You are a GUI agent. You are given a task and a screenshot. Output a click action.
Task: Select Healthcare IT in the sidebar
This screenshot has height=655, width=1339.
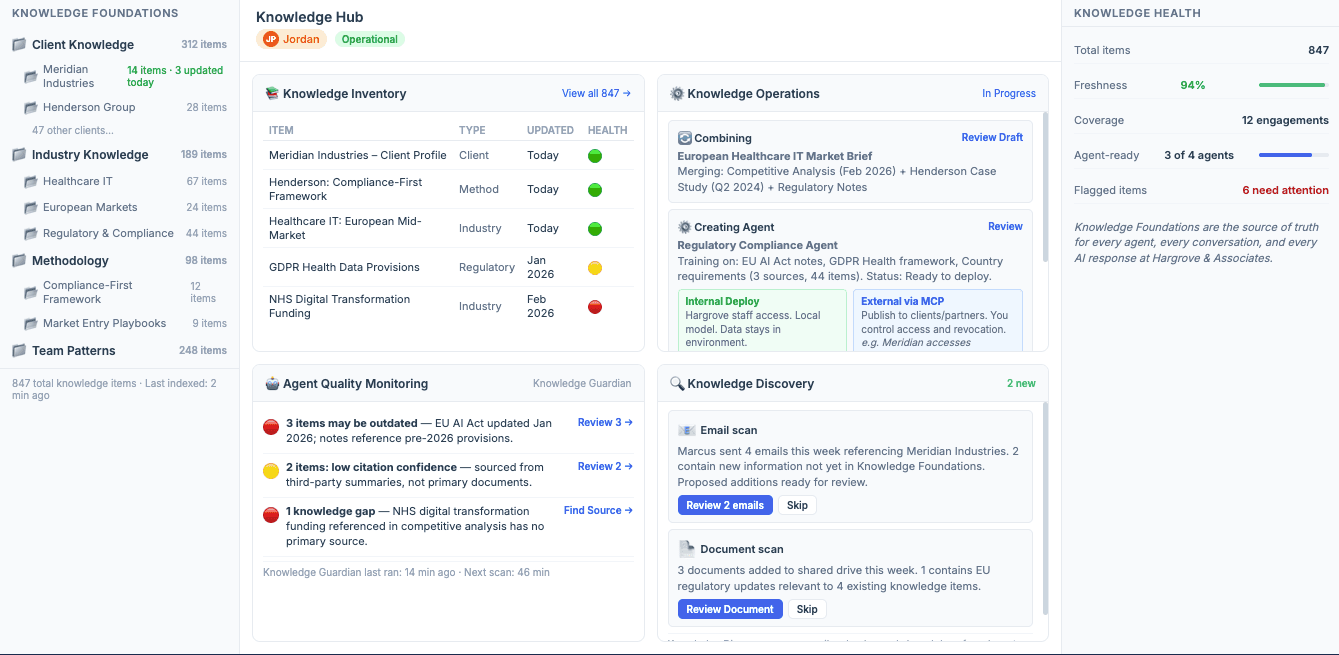tap(78, 181)
